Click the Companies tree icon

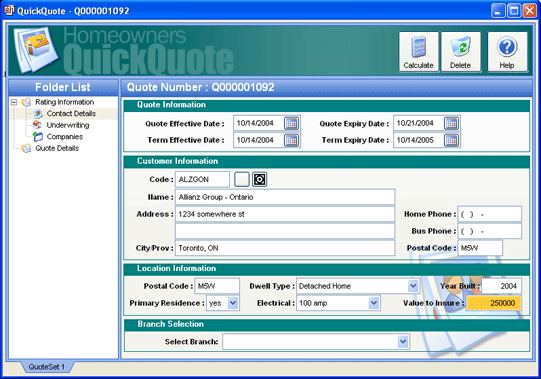point(38,137)
